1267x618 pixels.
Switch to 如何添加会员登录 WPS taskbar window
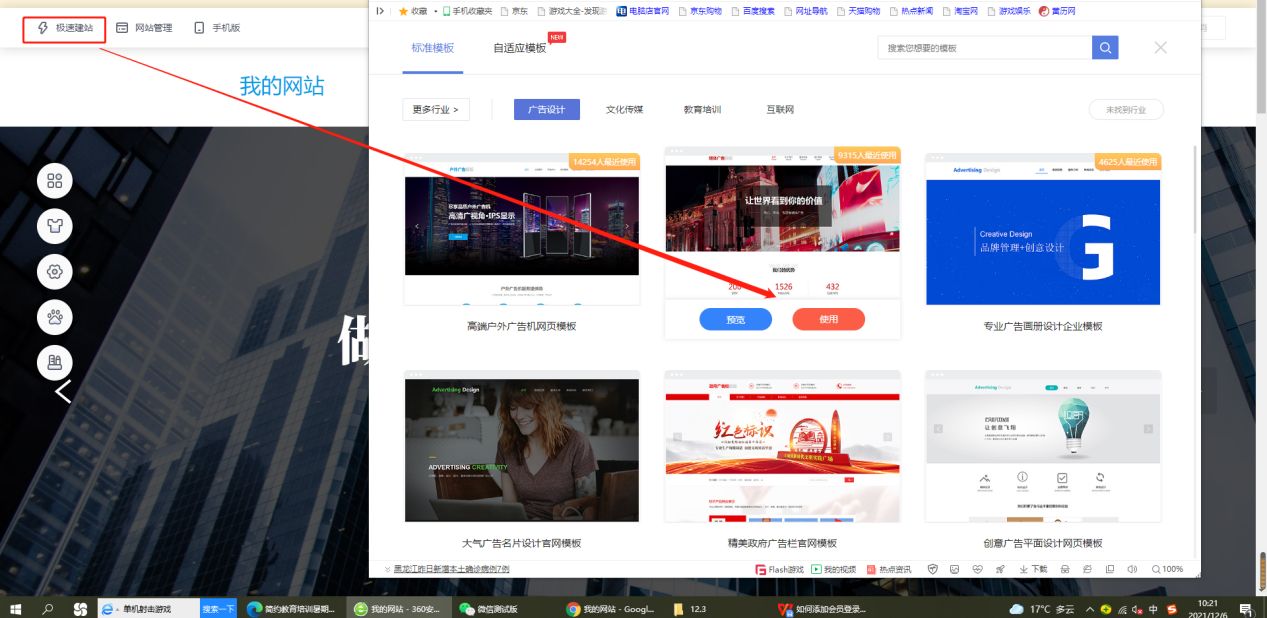click(x=822, y=608)
